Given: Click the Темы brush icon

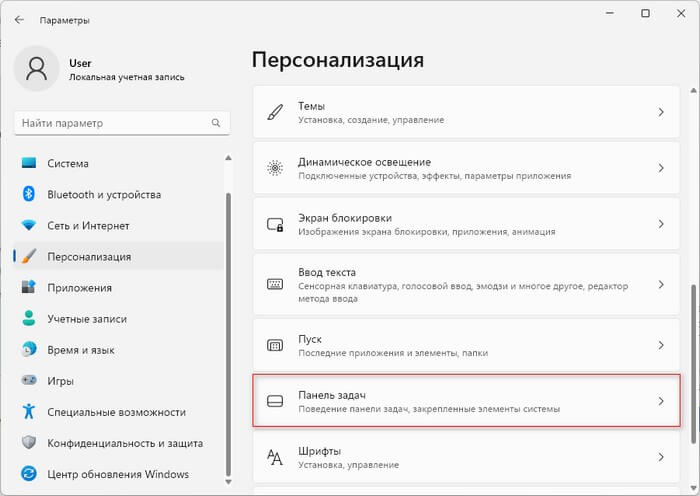Looking at the screenshot, I should (x=275, y=112).
